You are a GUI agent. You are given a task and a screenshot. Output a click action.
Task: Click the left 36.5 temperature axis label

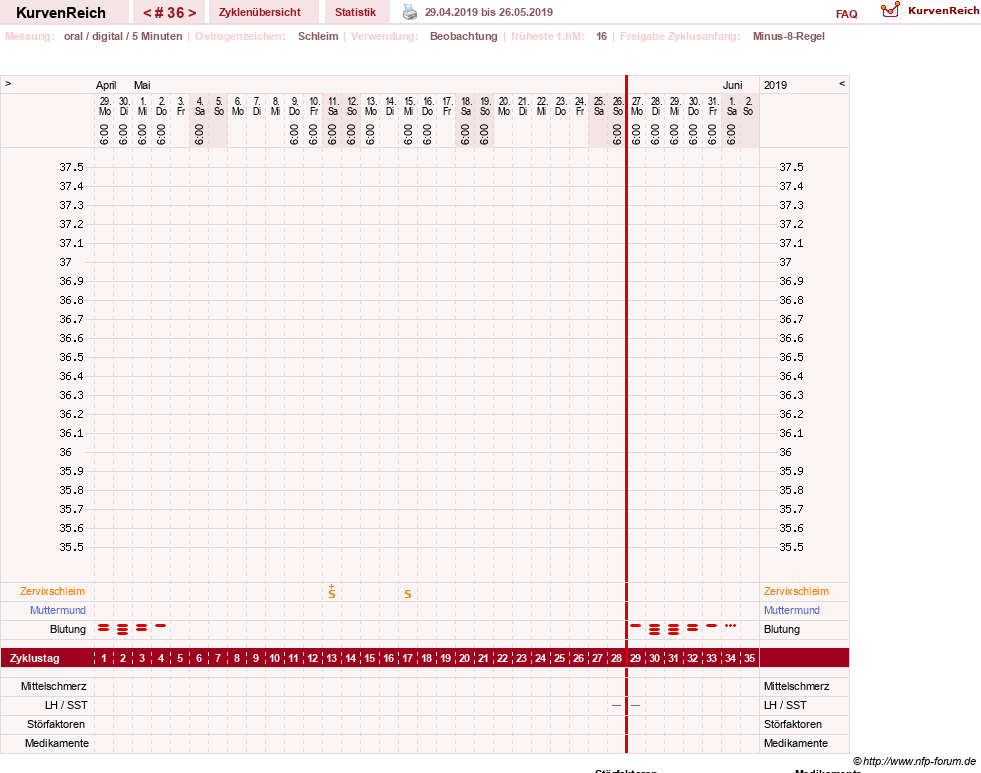click(x=71, y=357)
